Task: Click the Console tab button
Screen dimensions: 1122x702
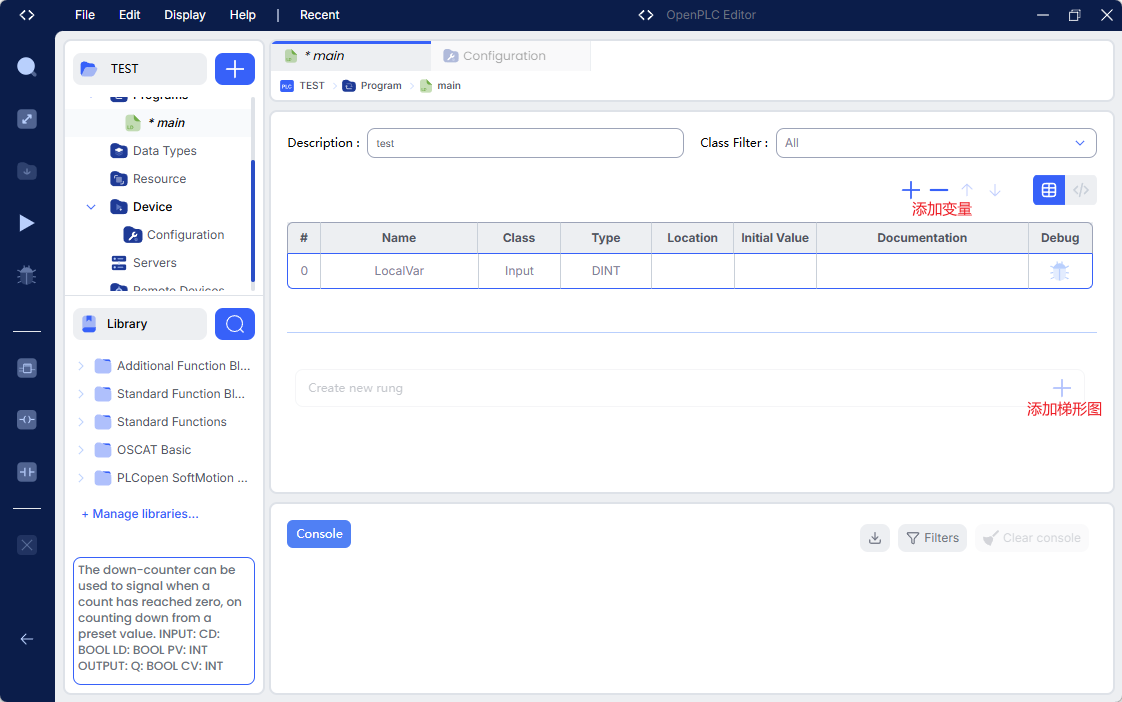Action: [319, 534]
